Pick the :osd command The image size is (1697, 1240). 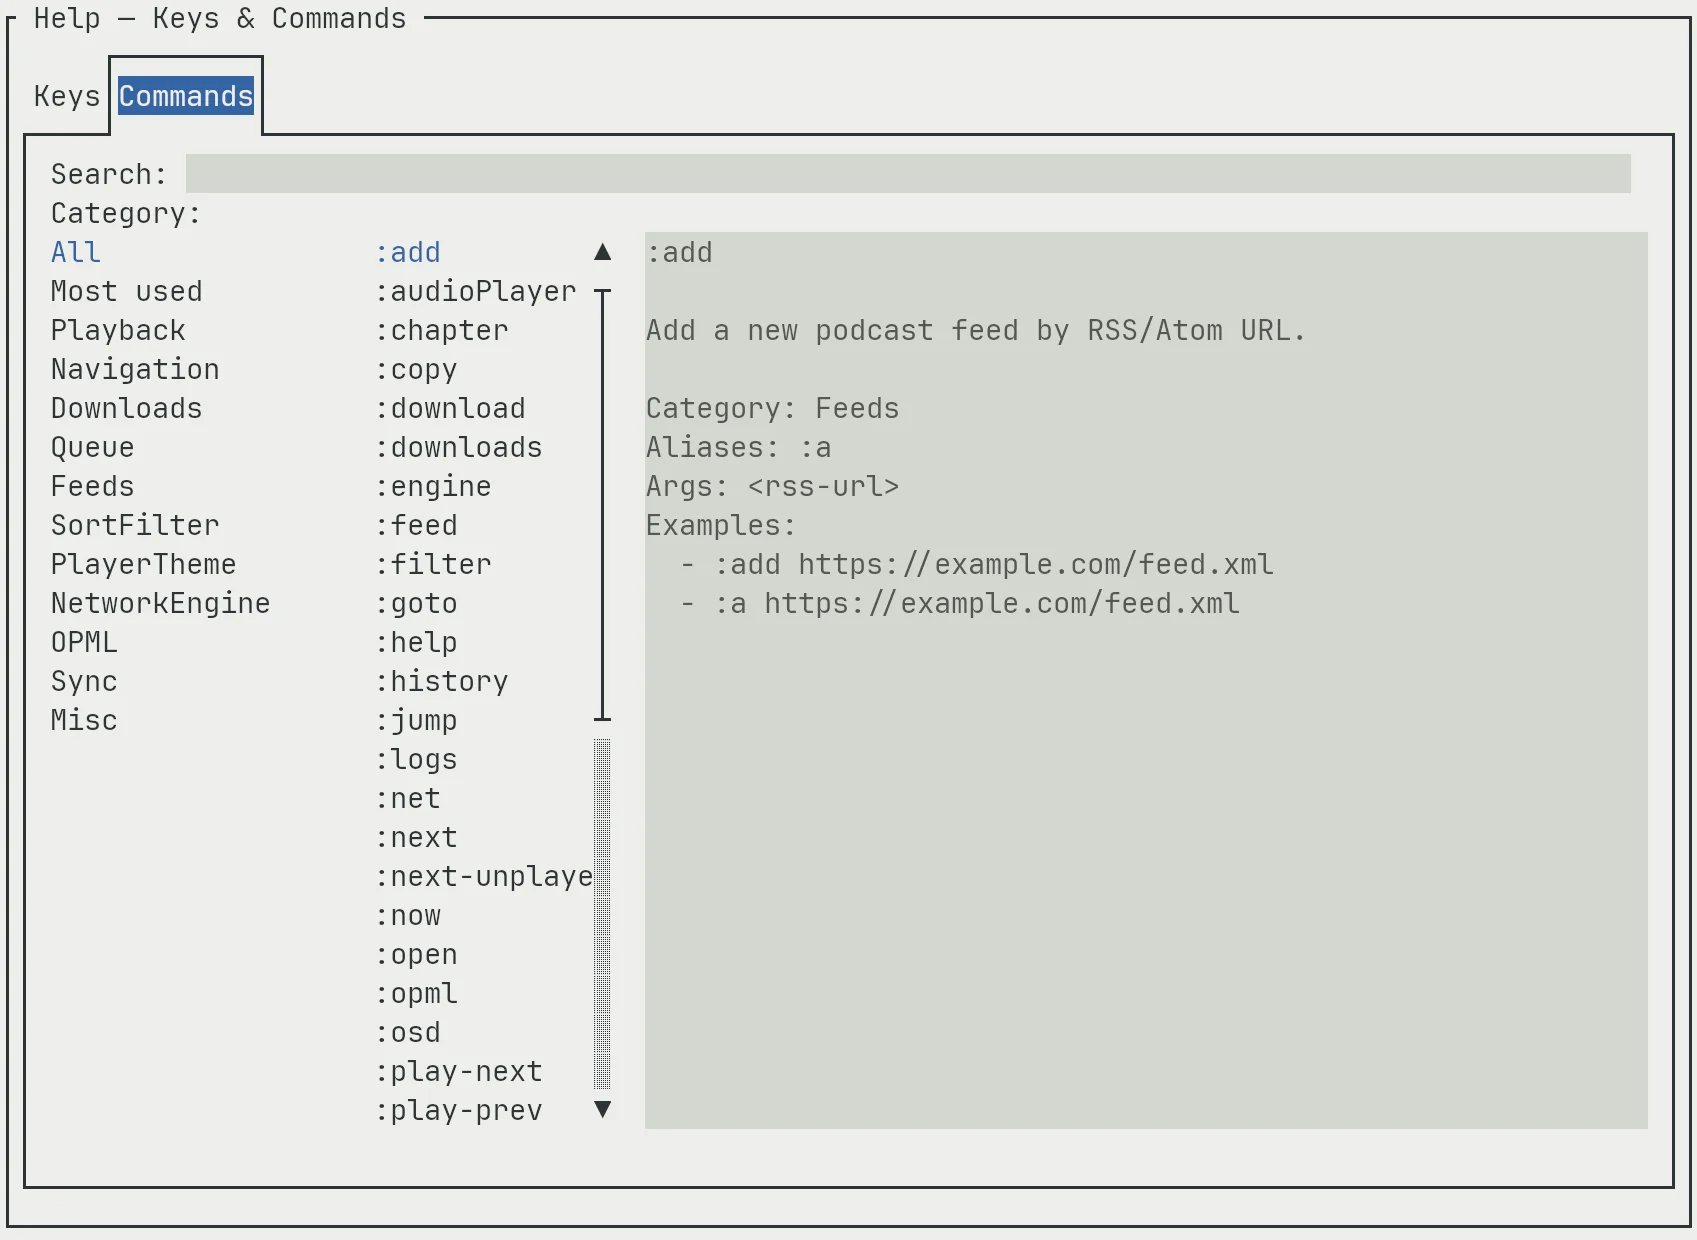pyautogui.click(x=408, y=1032)
